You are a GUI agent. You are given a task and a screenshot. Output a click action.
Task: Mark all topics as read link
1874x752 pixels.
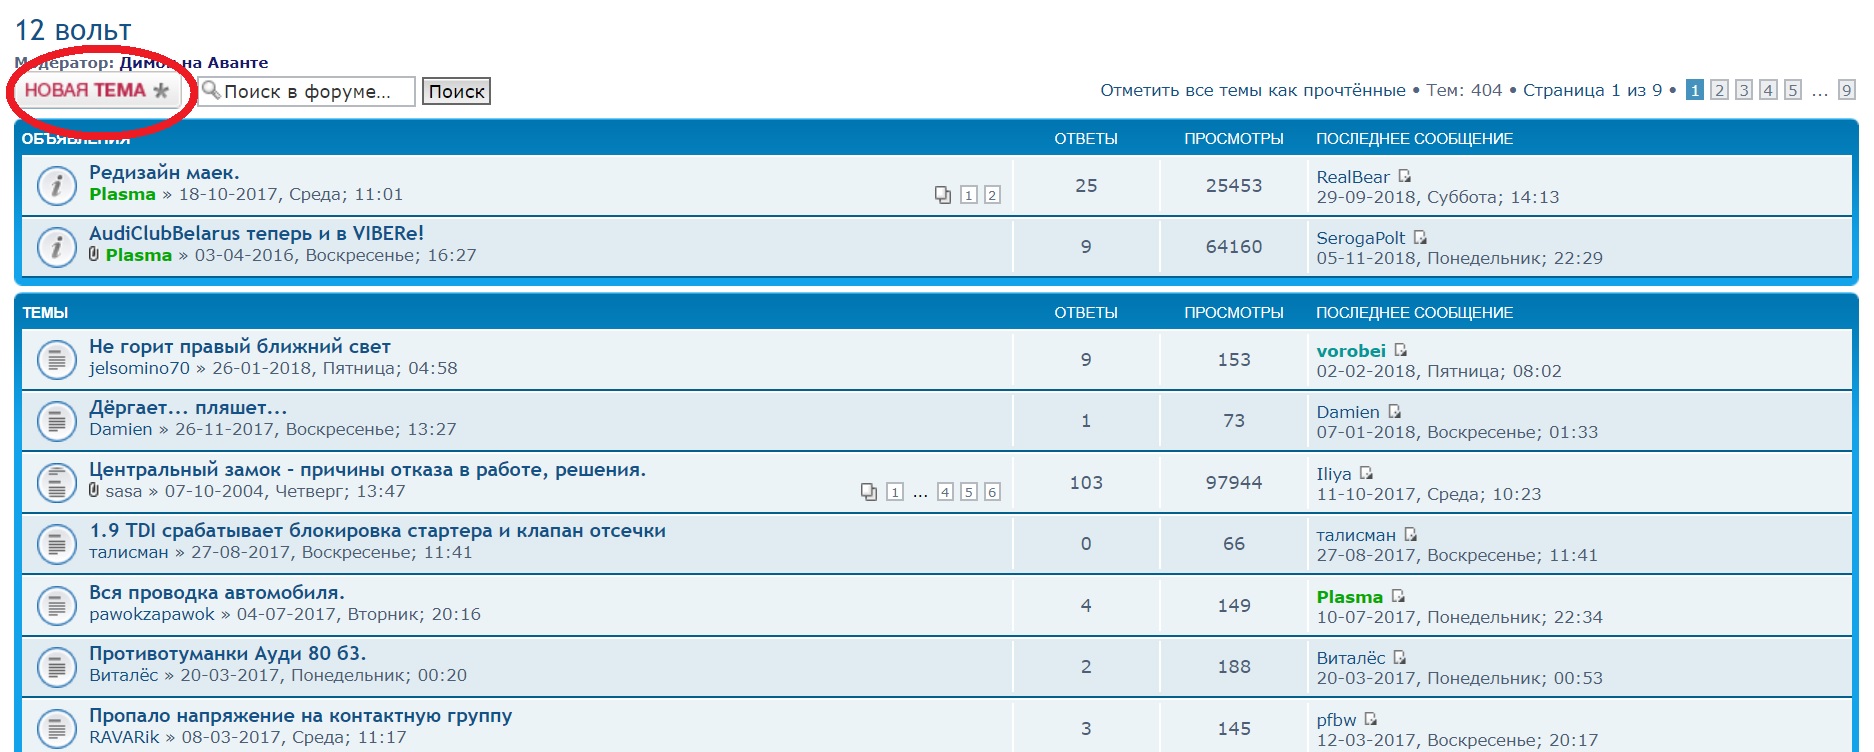[1253, 90]
